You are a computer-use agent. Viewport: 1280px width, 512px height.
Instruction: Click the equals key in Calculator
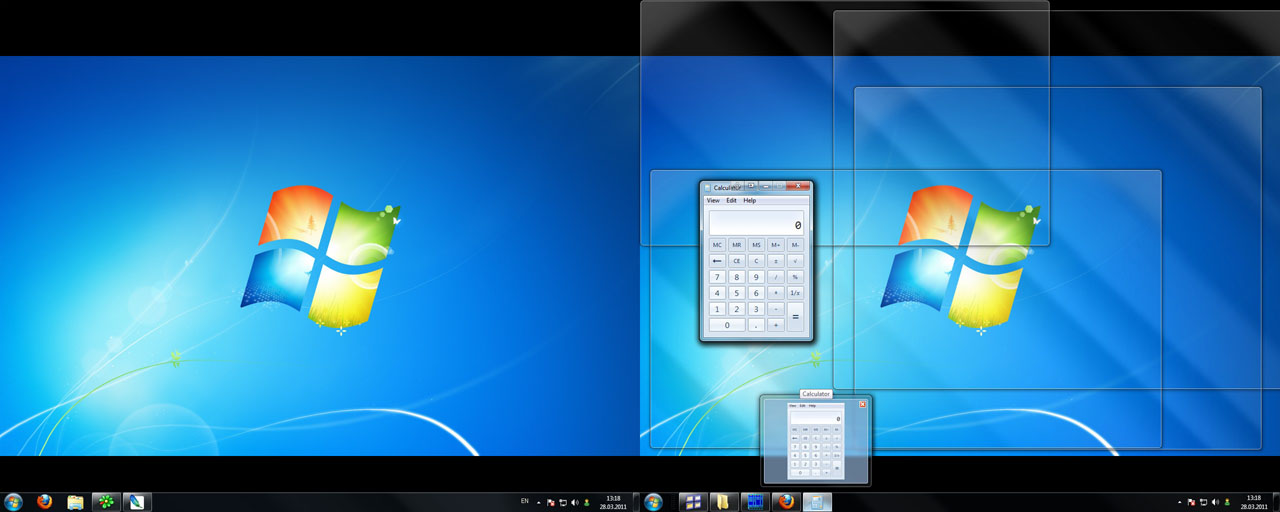795,317
